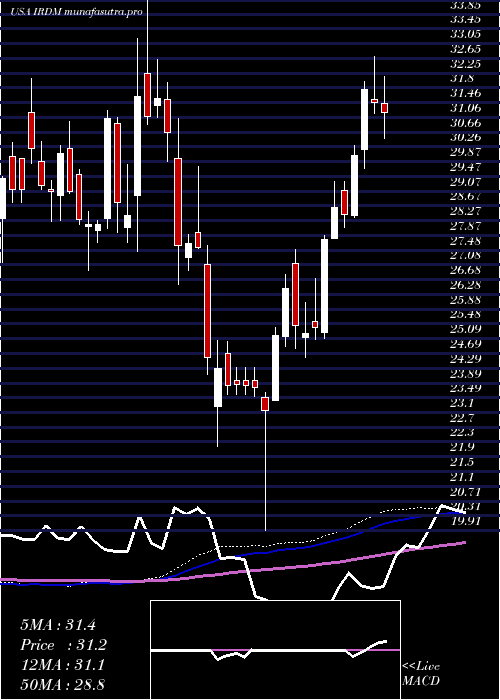Click the tall white candle at 31.46
The height and width of the screenshot is (700, 500).
pos(365,119)
